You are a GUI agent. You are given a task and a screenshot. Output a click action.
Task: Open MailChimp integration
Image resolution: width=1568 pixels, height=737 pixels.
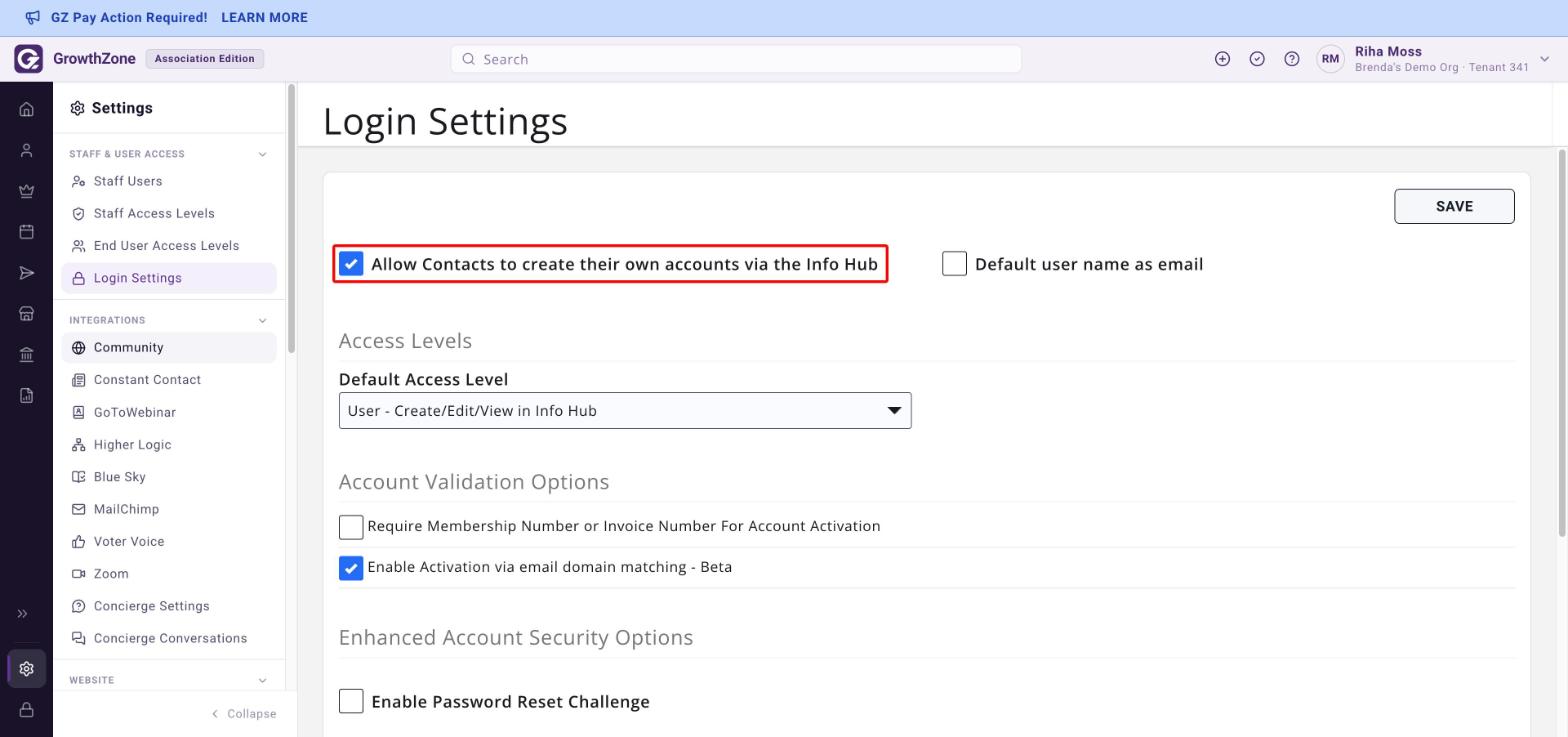point(169,509)
